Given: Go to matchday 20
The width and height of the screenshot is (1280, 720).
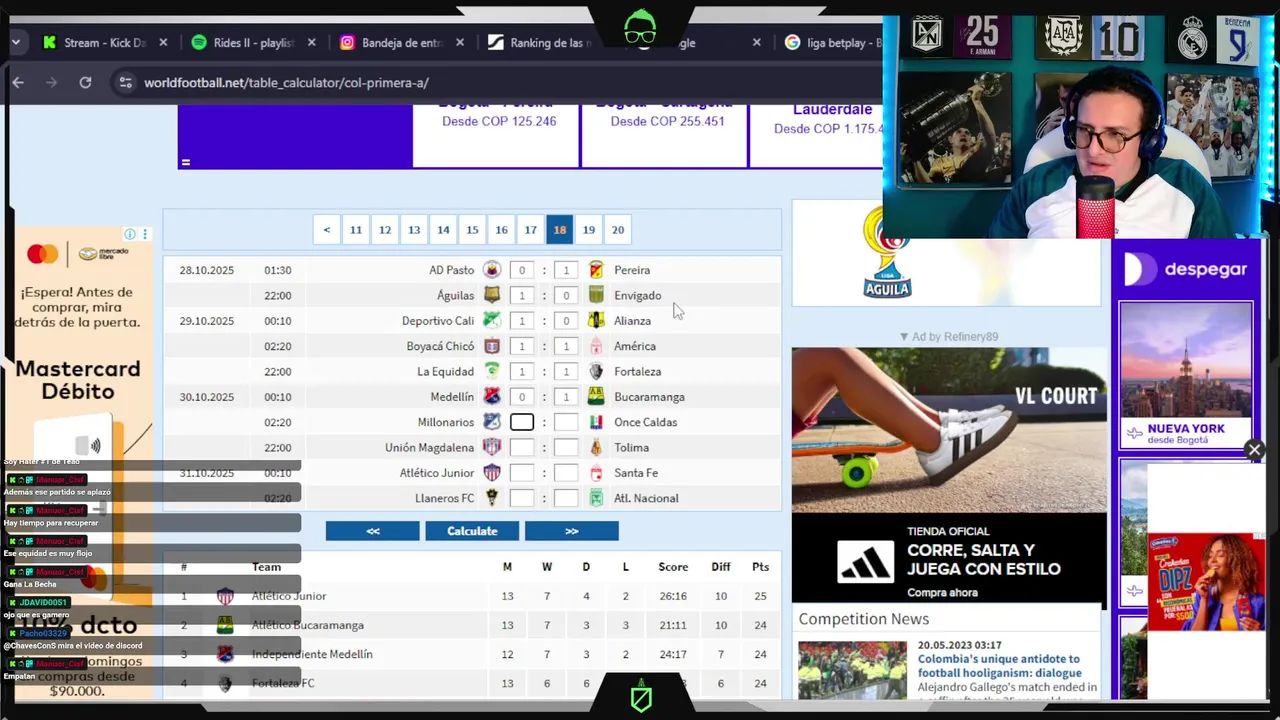Looking at the screenshot, I should pyautogui.click(x=618, y=230).
